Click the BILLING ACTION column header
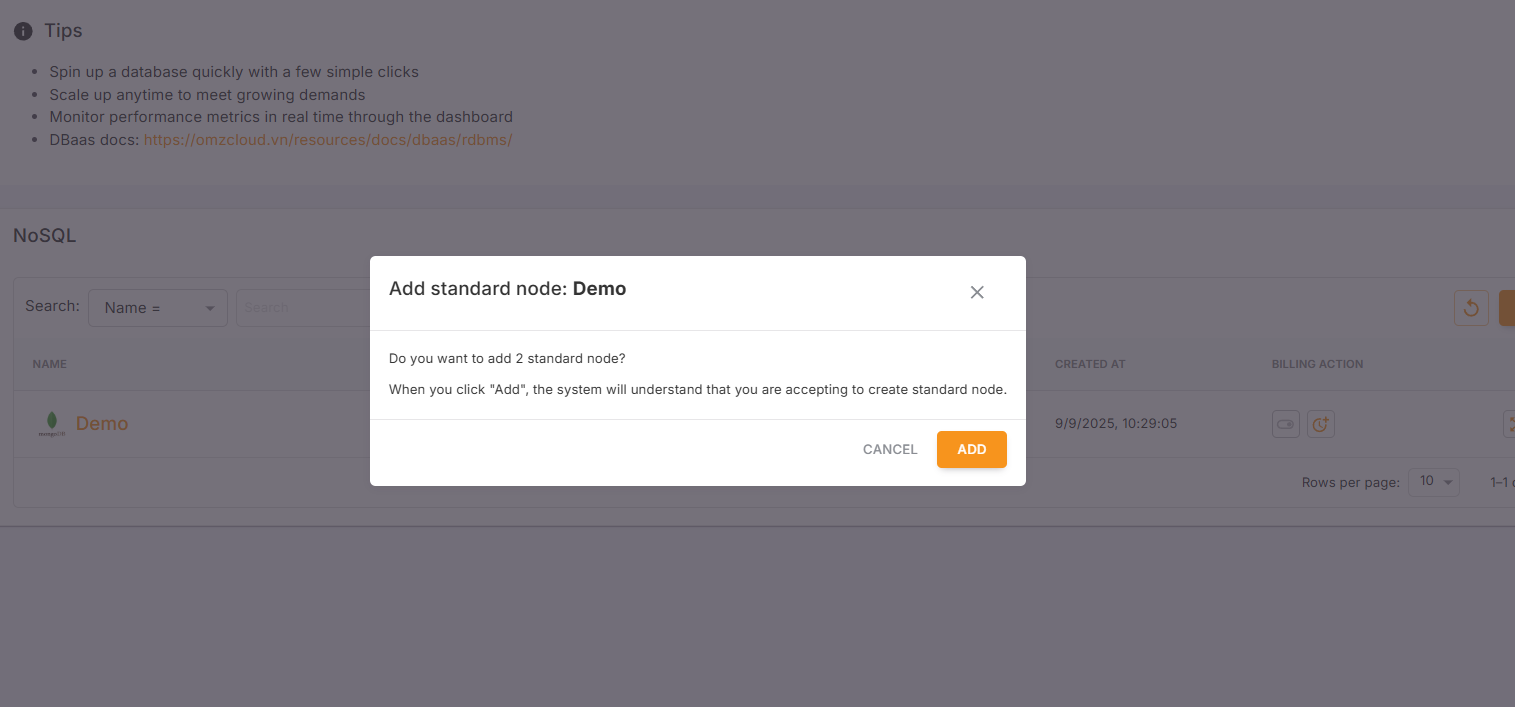 click(x=1317, y=363)
